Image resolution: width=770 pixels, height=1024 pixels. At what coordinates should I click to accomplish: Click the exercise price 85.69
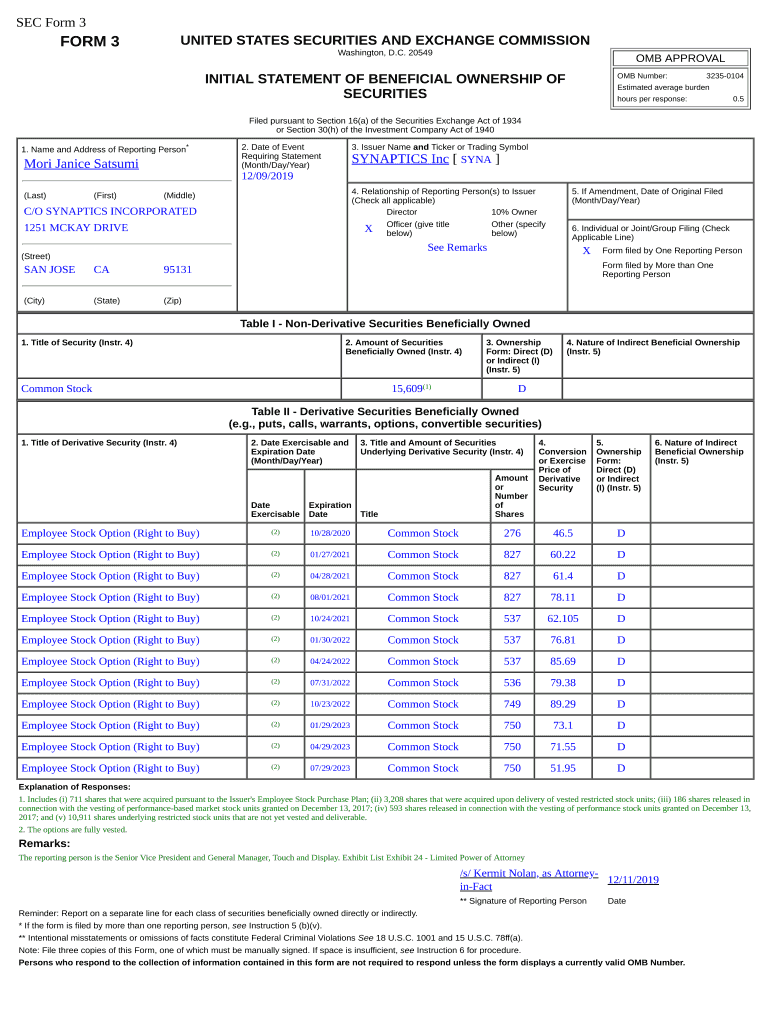pyautogui.click(x=563, y=661)
